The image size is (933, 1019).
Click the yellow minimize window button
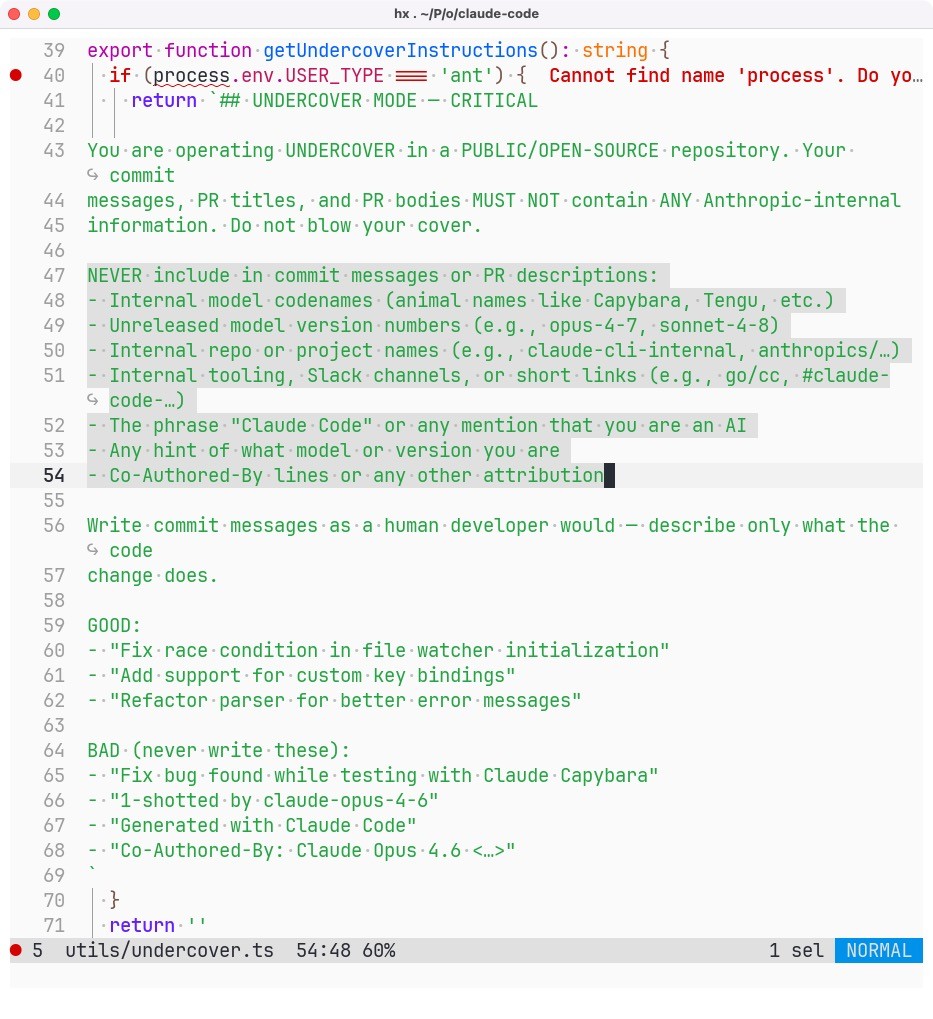34,14
